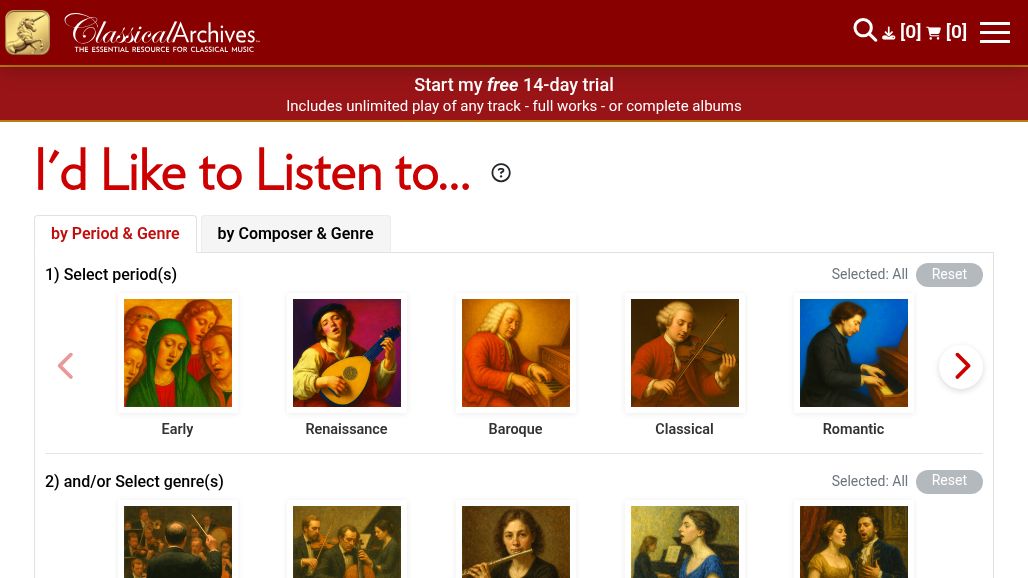1028x578 pixels.
Task: Choose the Baroque period thumbnail
Action: (x=516, y=353)
